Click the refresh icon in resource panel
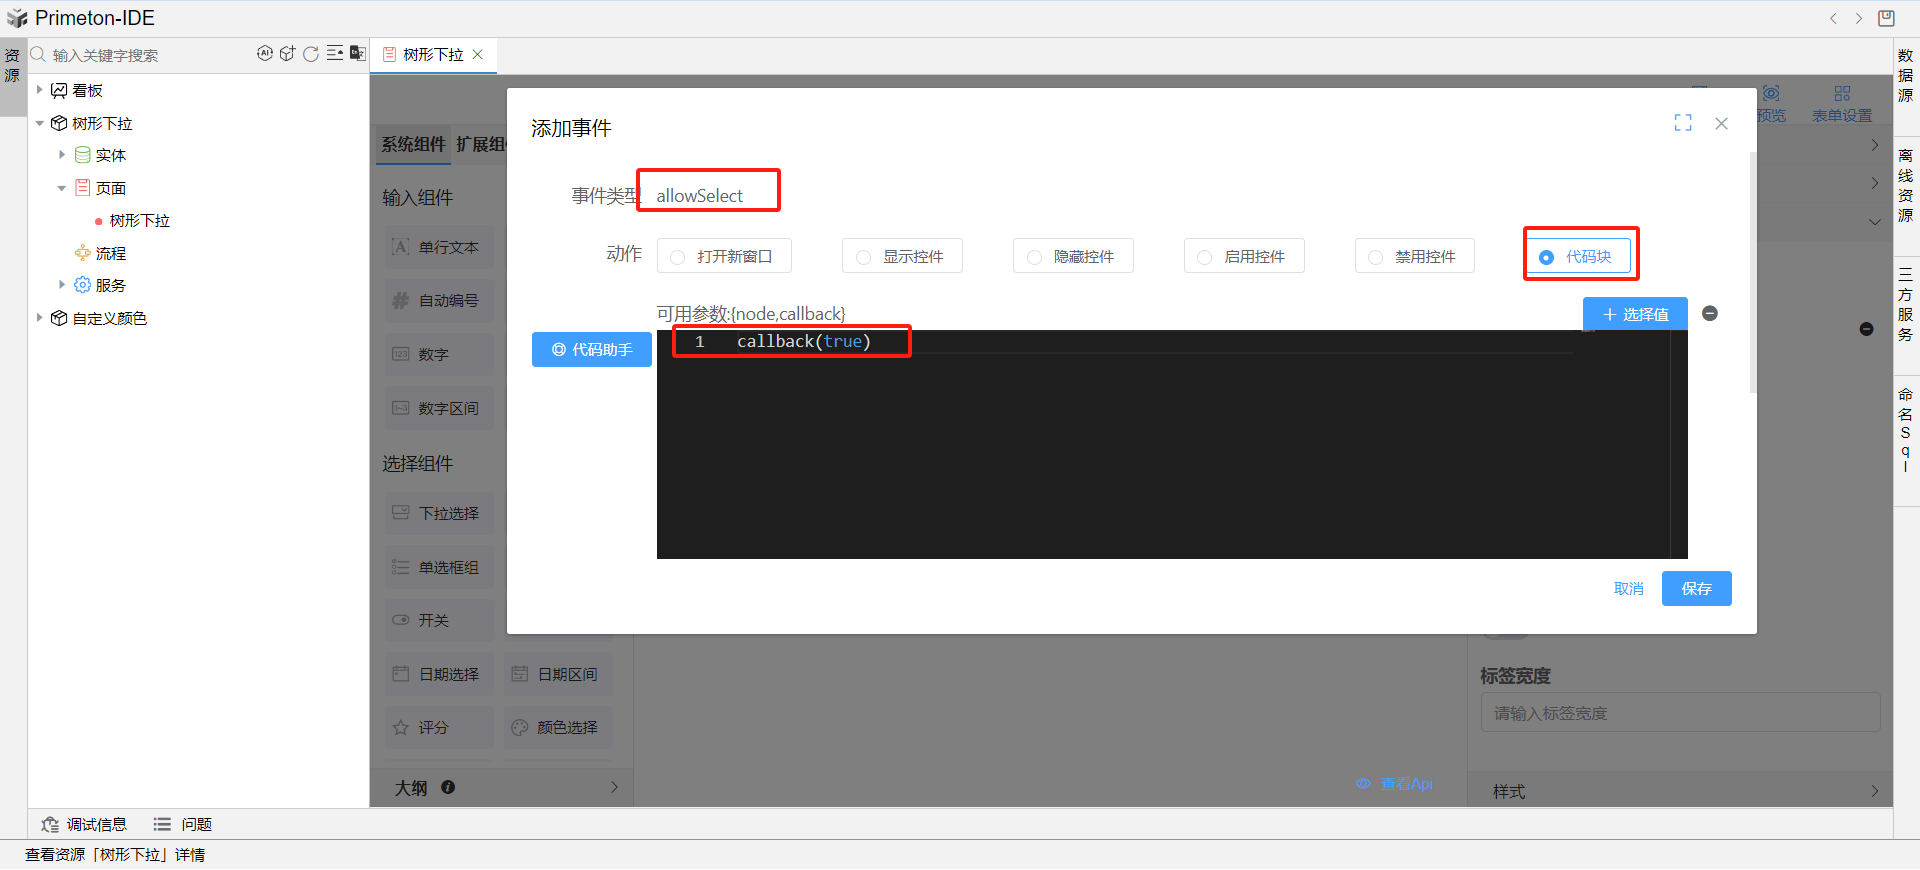The height and width of the screenshot is (870, 1920). (311, 54)
